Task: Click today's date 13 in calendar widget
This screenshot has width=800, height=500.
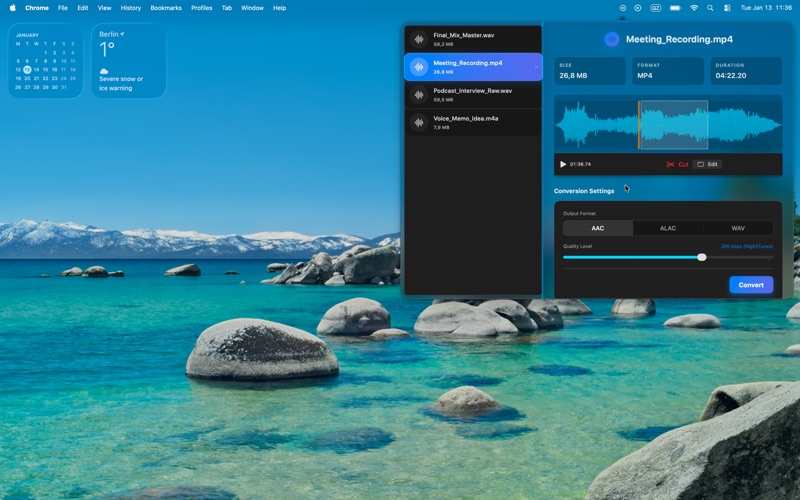Action: pos(27,69)
